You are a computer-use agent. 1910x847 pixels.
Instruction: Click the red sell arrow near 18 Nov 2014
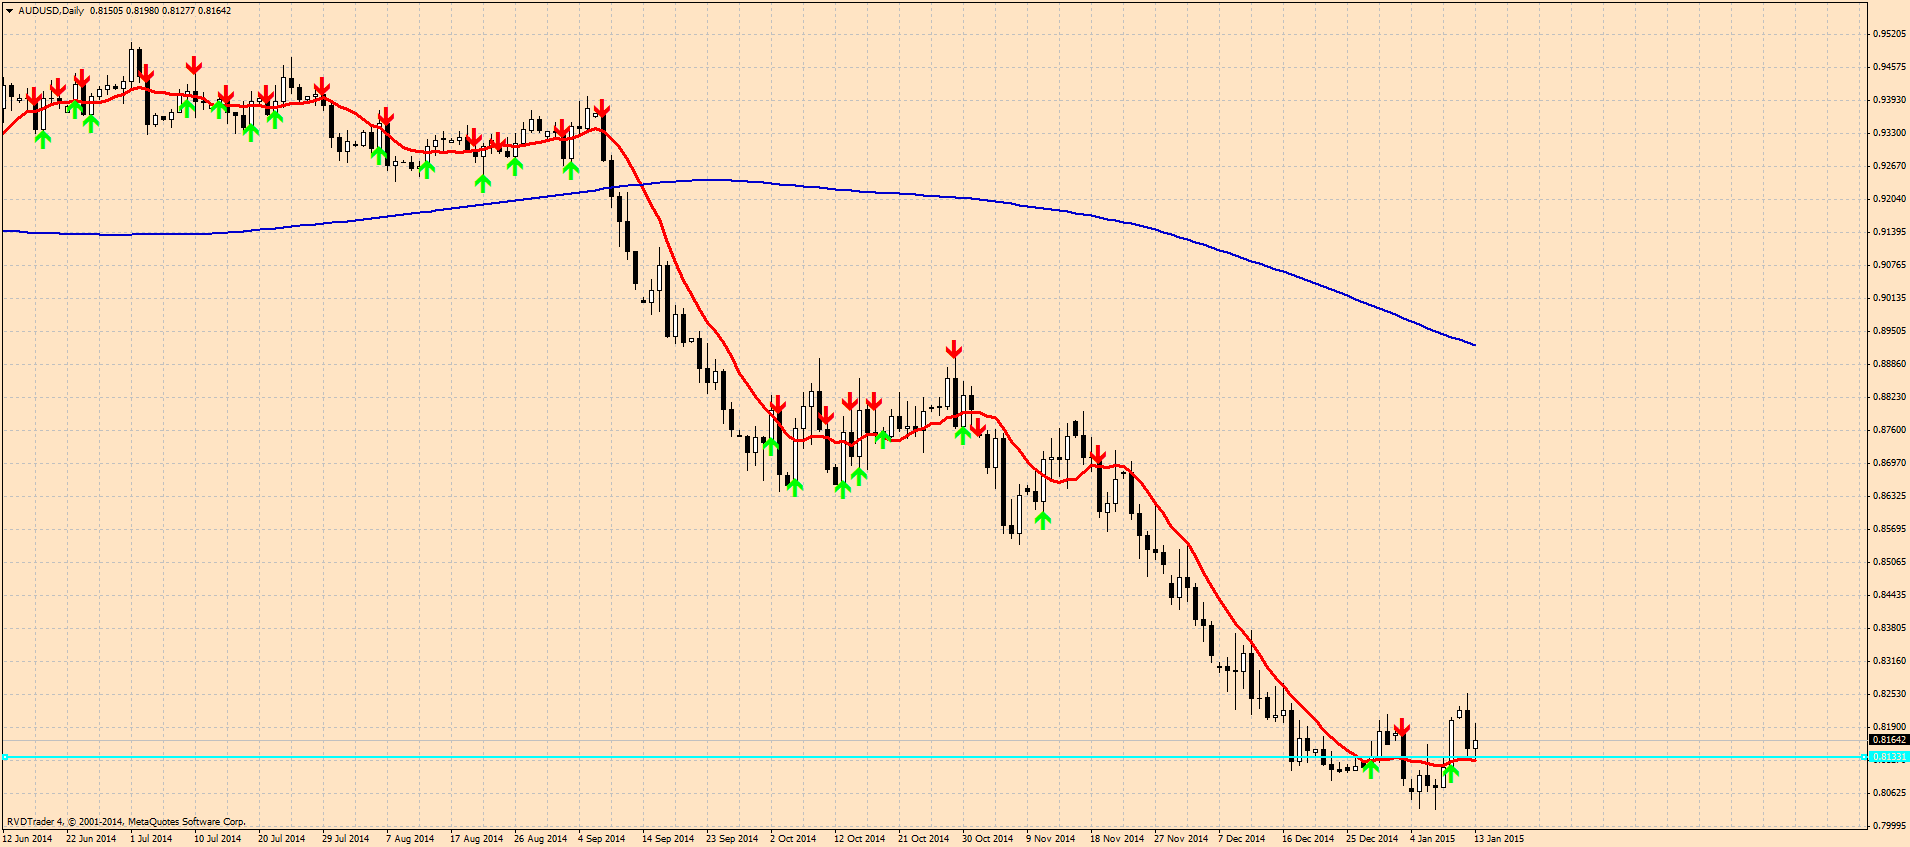[x=1098, y=454]
